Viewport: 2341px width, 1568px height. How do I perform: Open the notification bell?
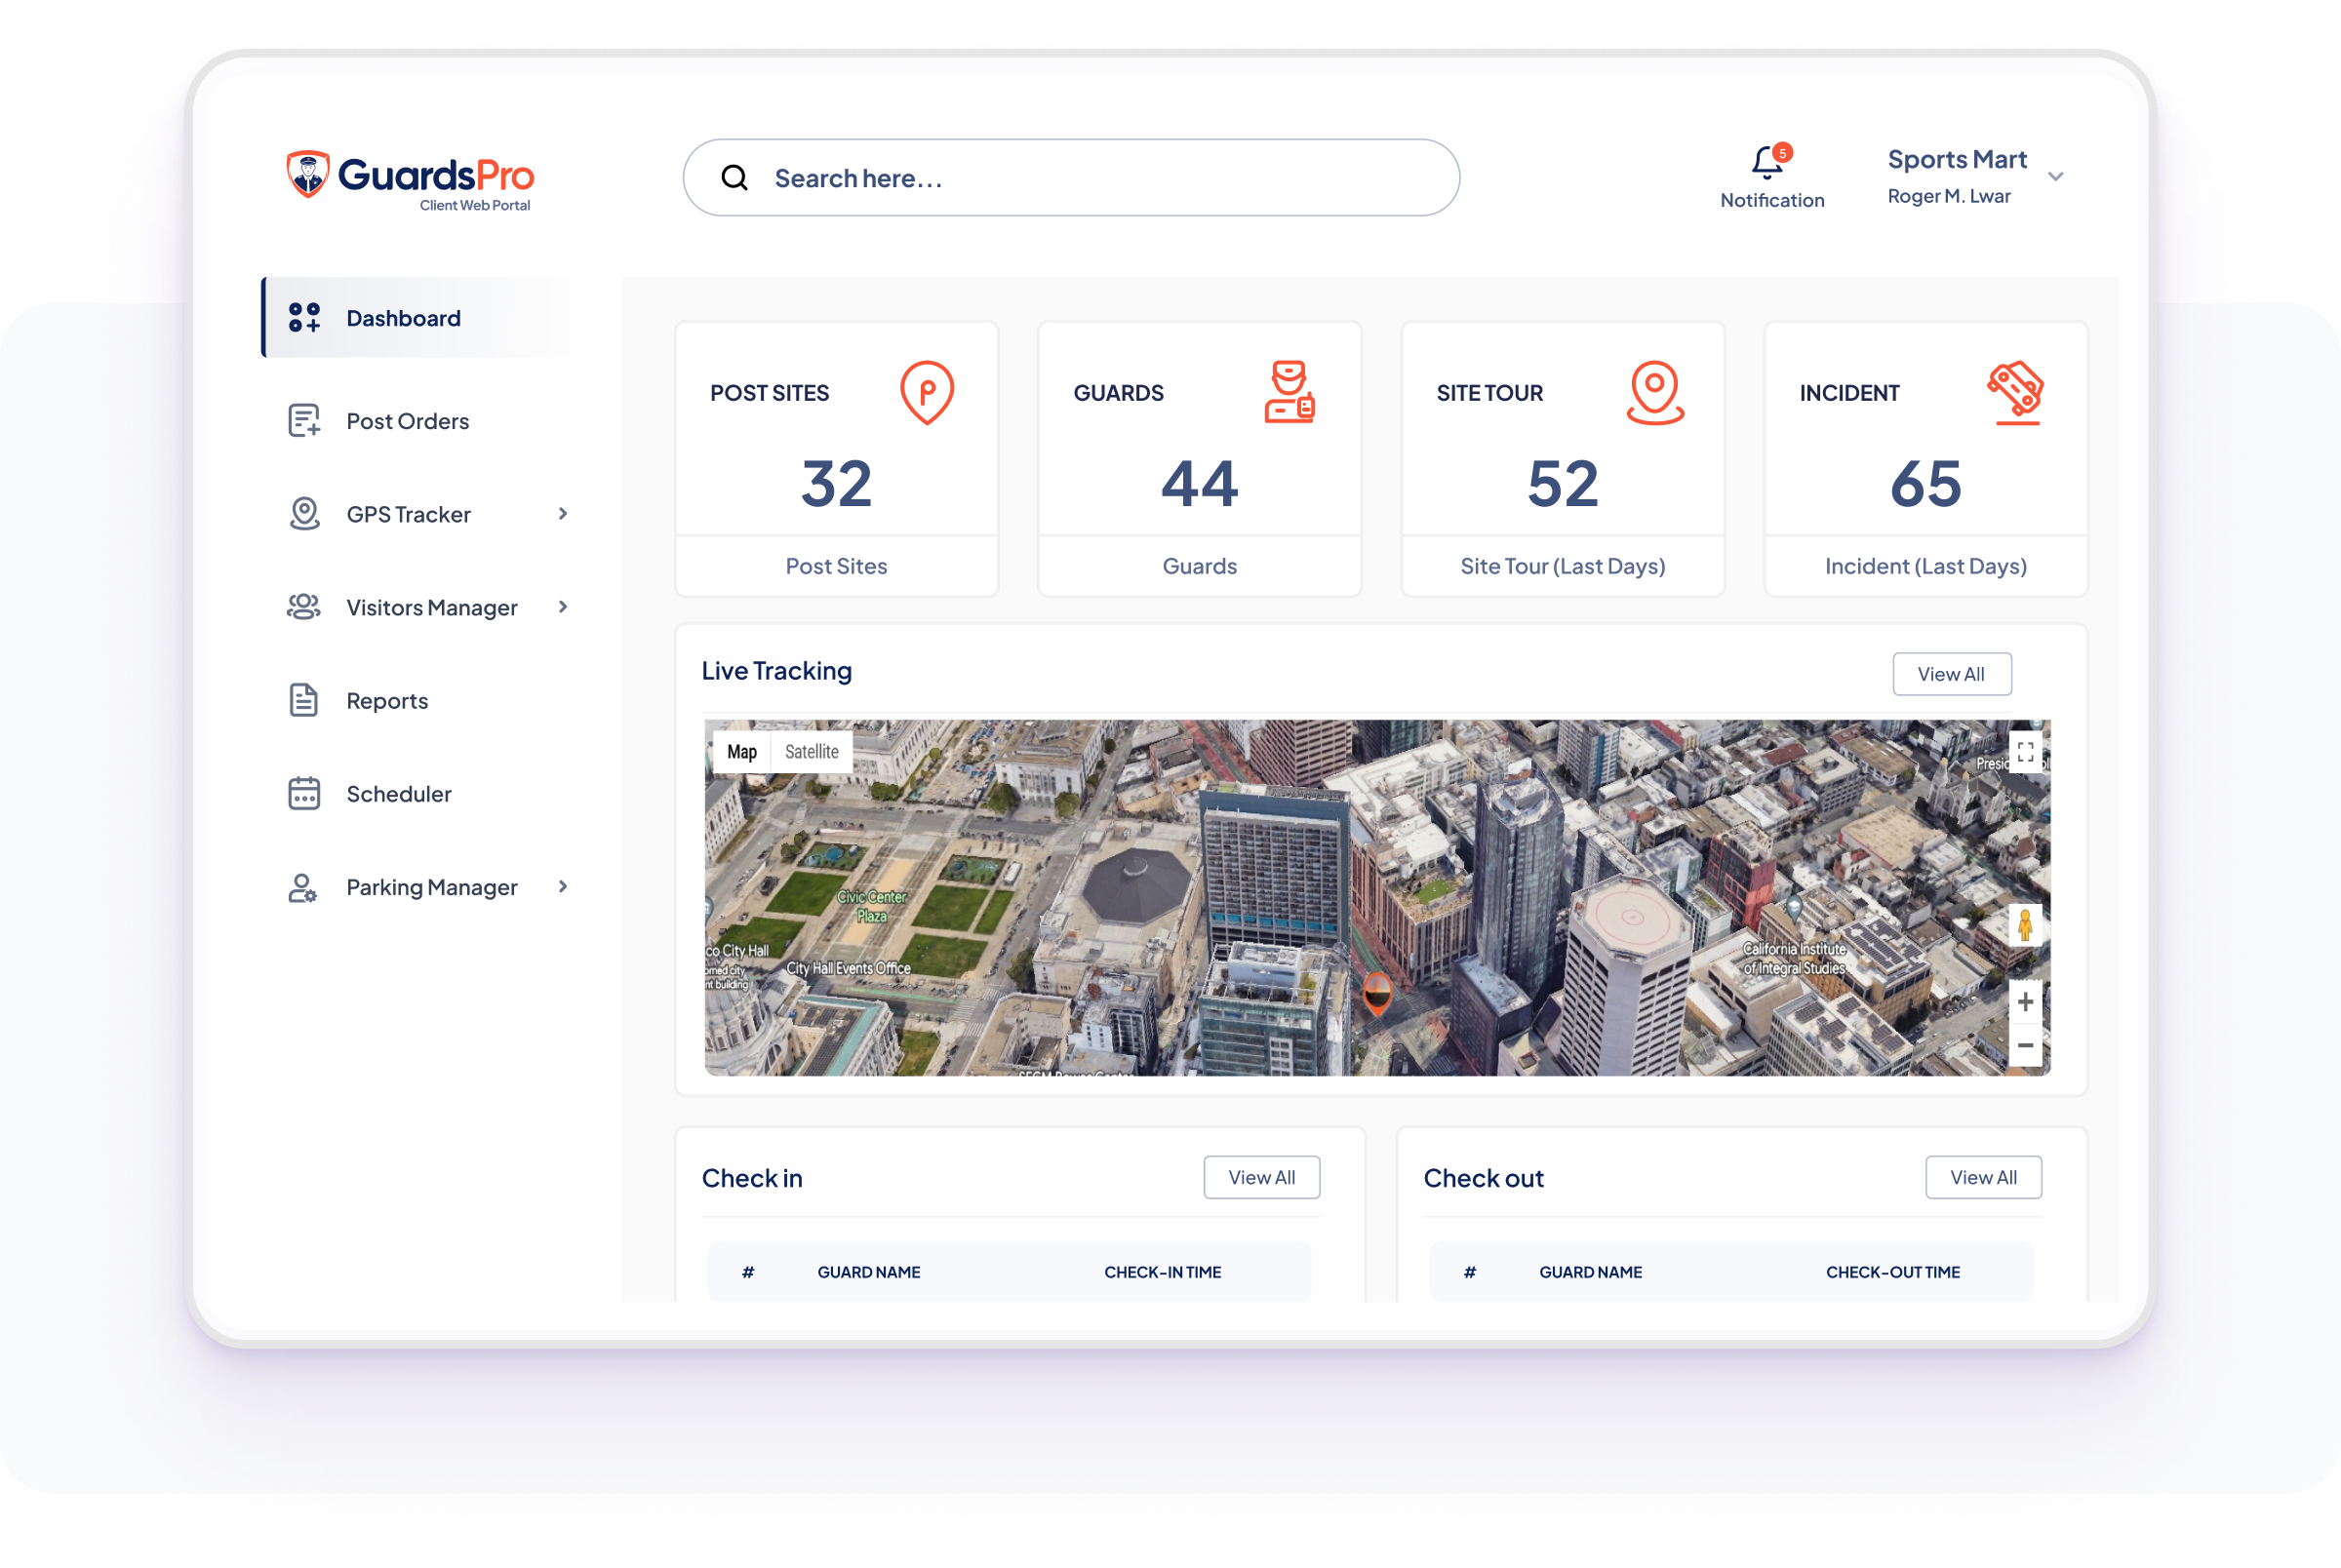pyautogui.click(x=1766, y=160)
